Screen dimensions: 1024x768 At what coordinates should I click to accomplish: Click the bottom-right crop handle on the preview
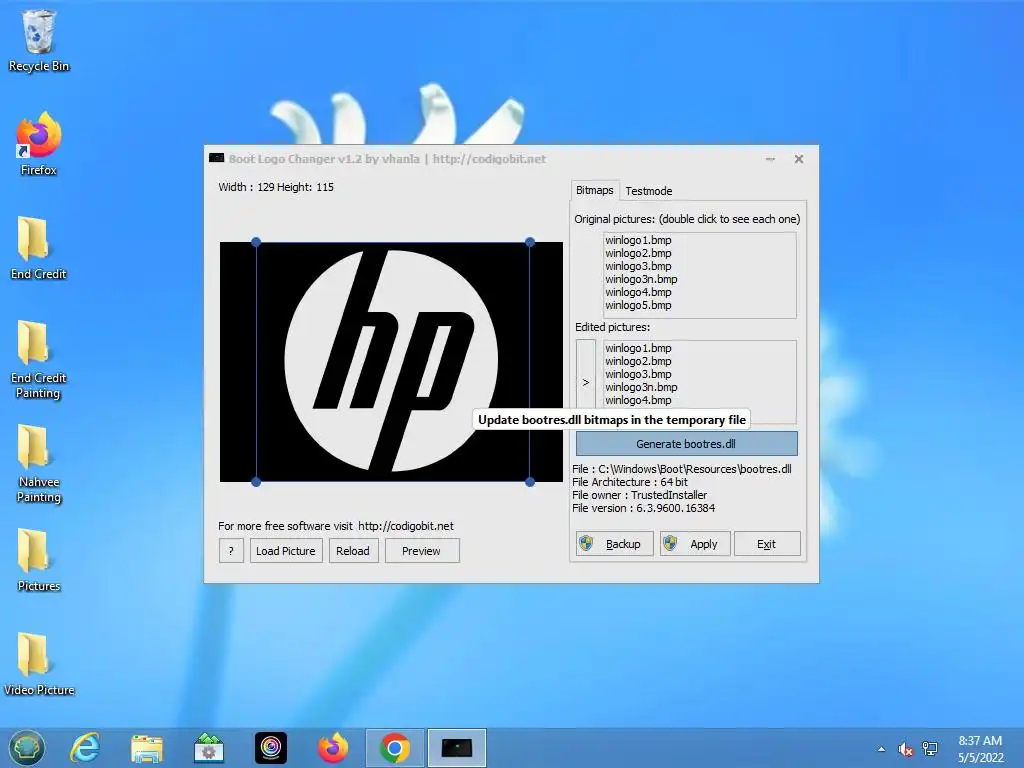530,482
